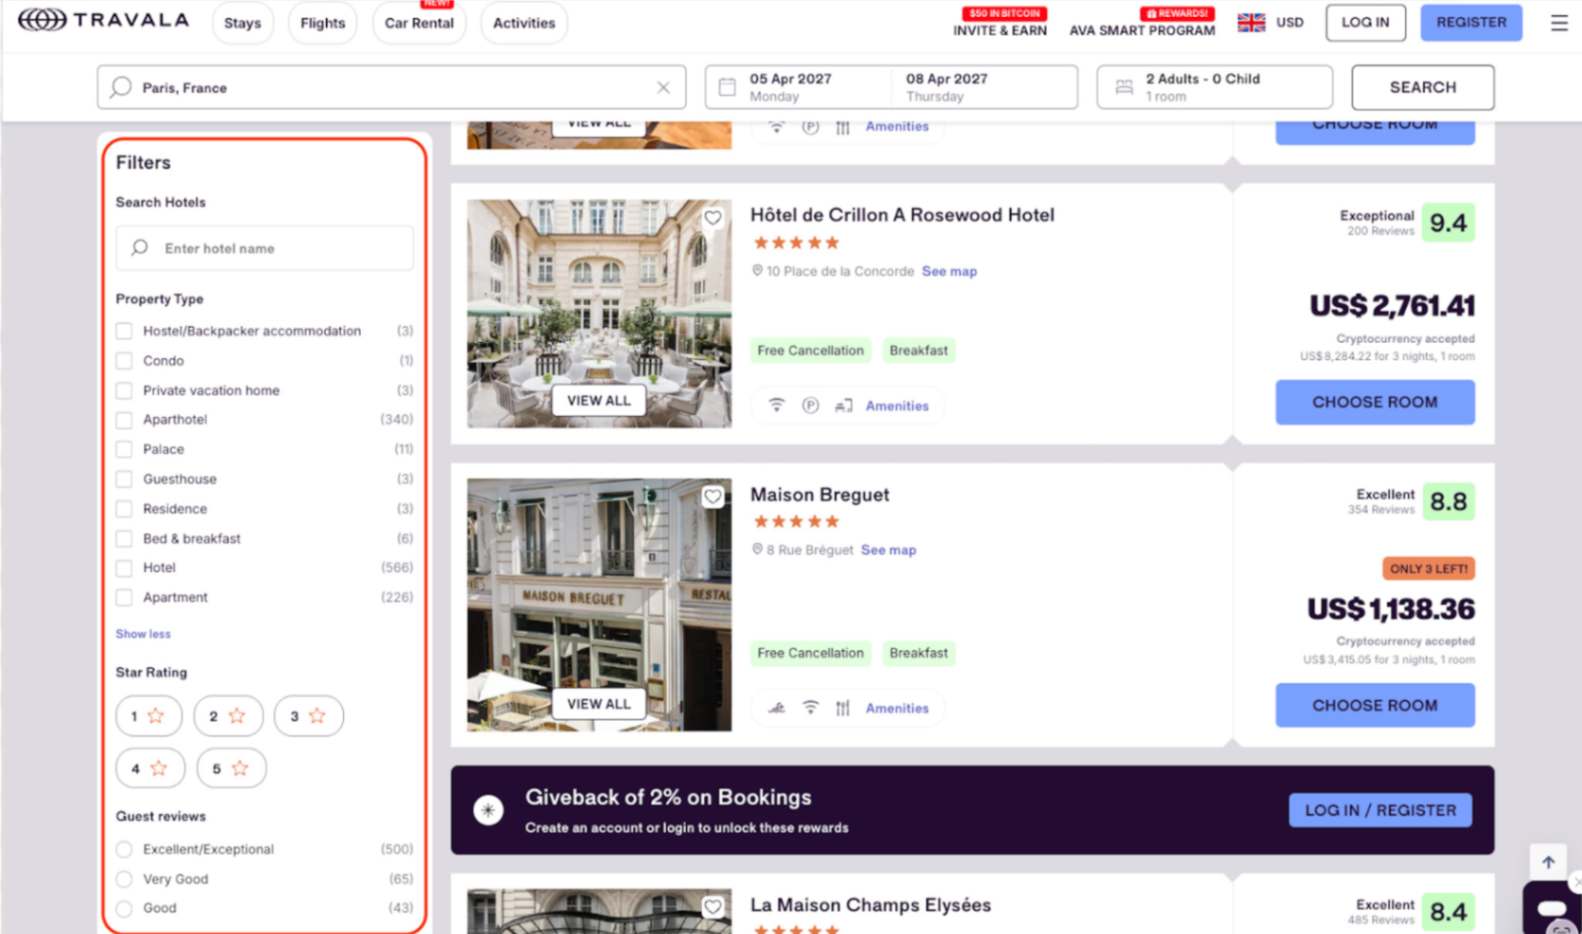Favorite Maison Breguet with heart icon
This screenshot has height=934, width=1582.
pyautogui.click(x=712, y=496)
